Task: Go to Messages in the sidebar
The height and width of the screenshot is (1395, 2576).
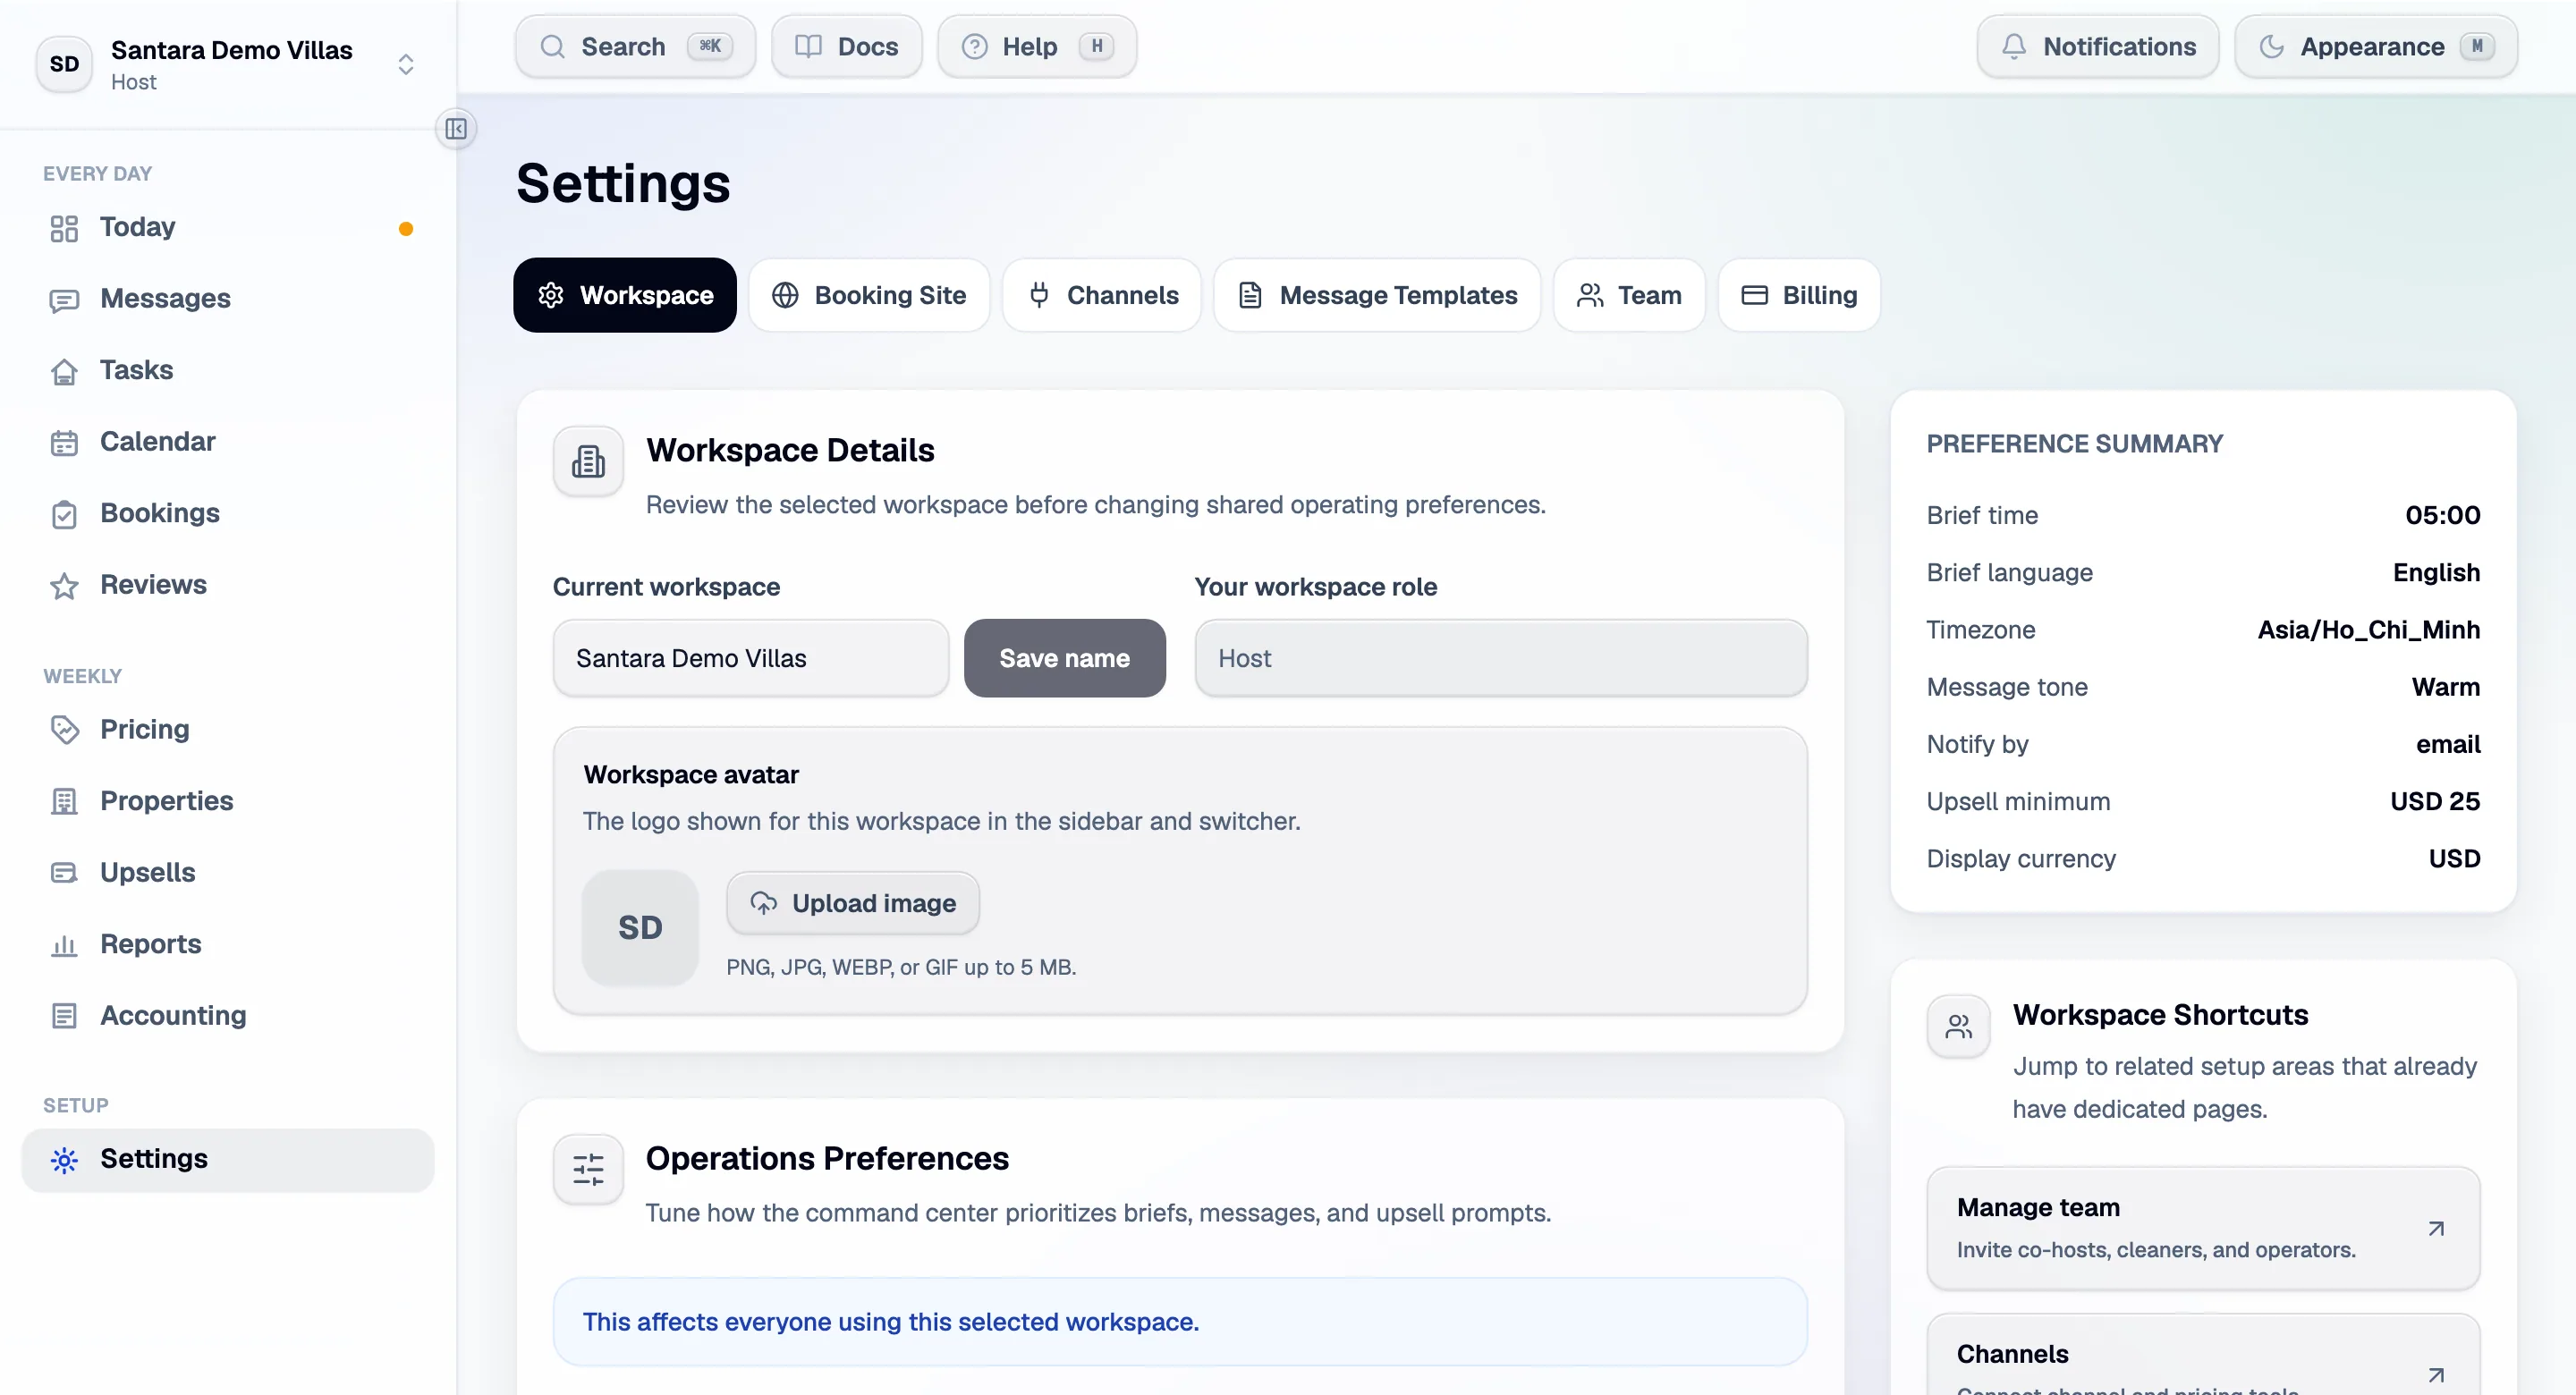Action: coord(228,299)
